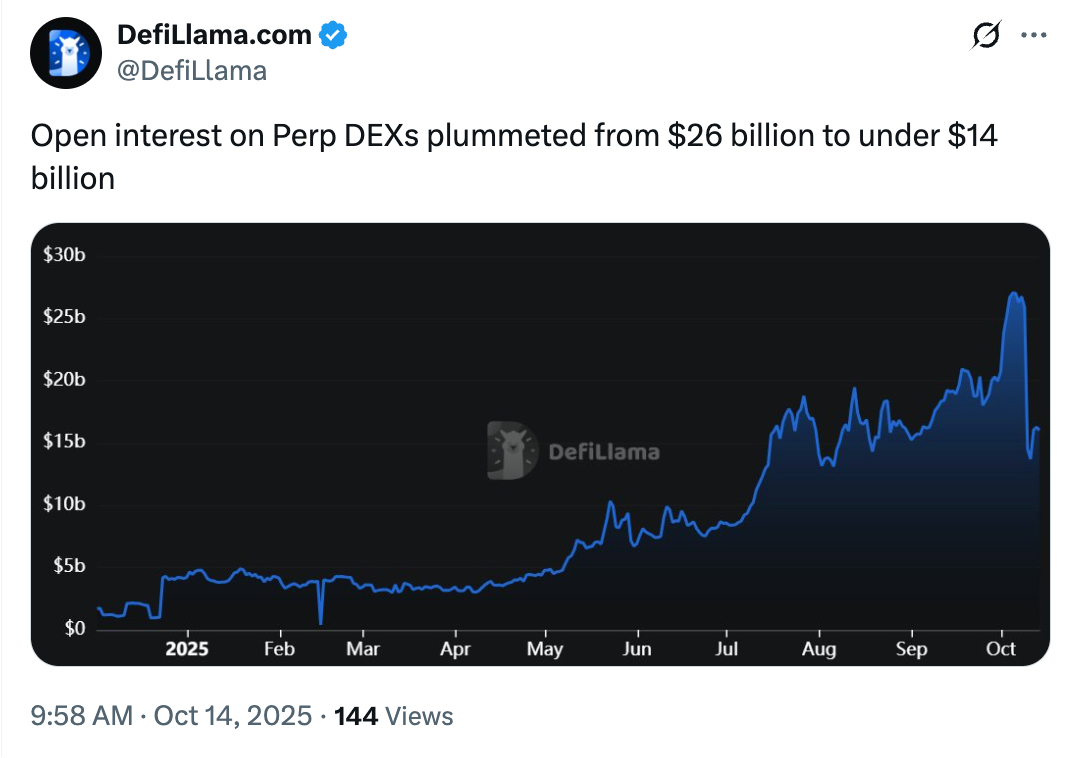Screen dimensions: 1076x758
Task: Click the $15b y-axis label
Action: pos(64,441)
